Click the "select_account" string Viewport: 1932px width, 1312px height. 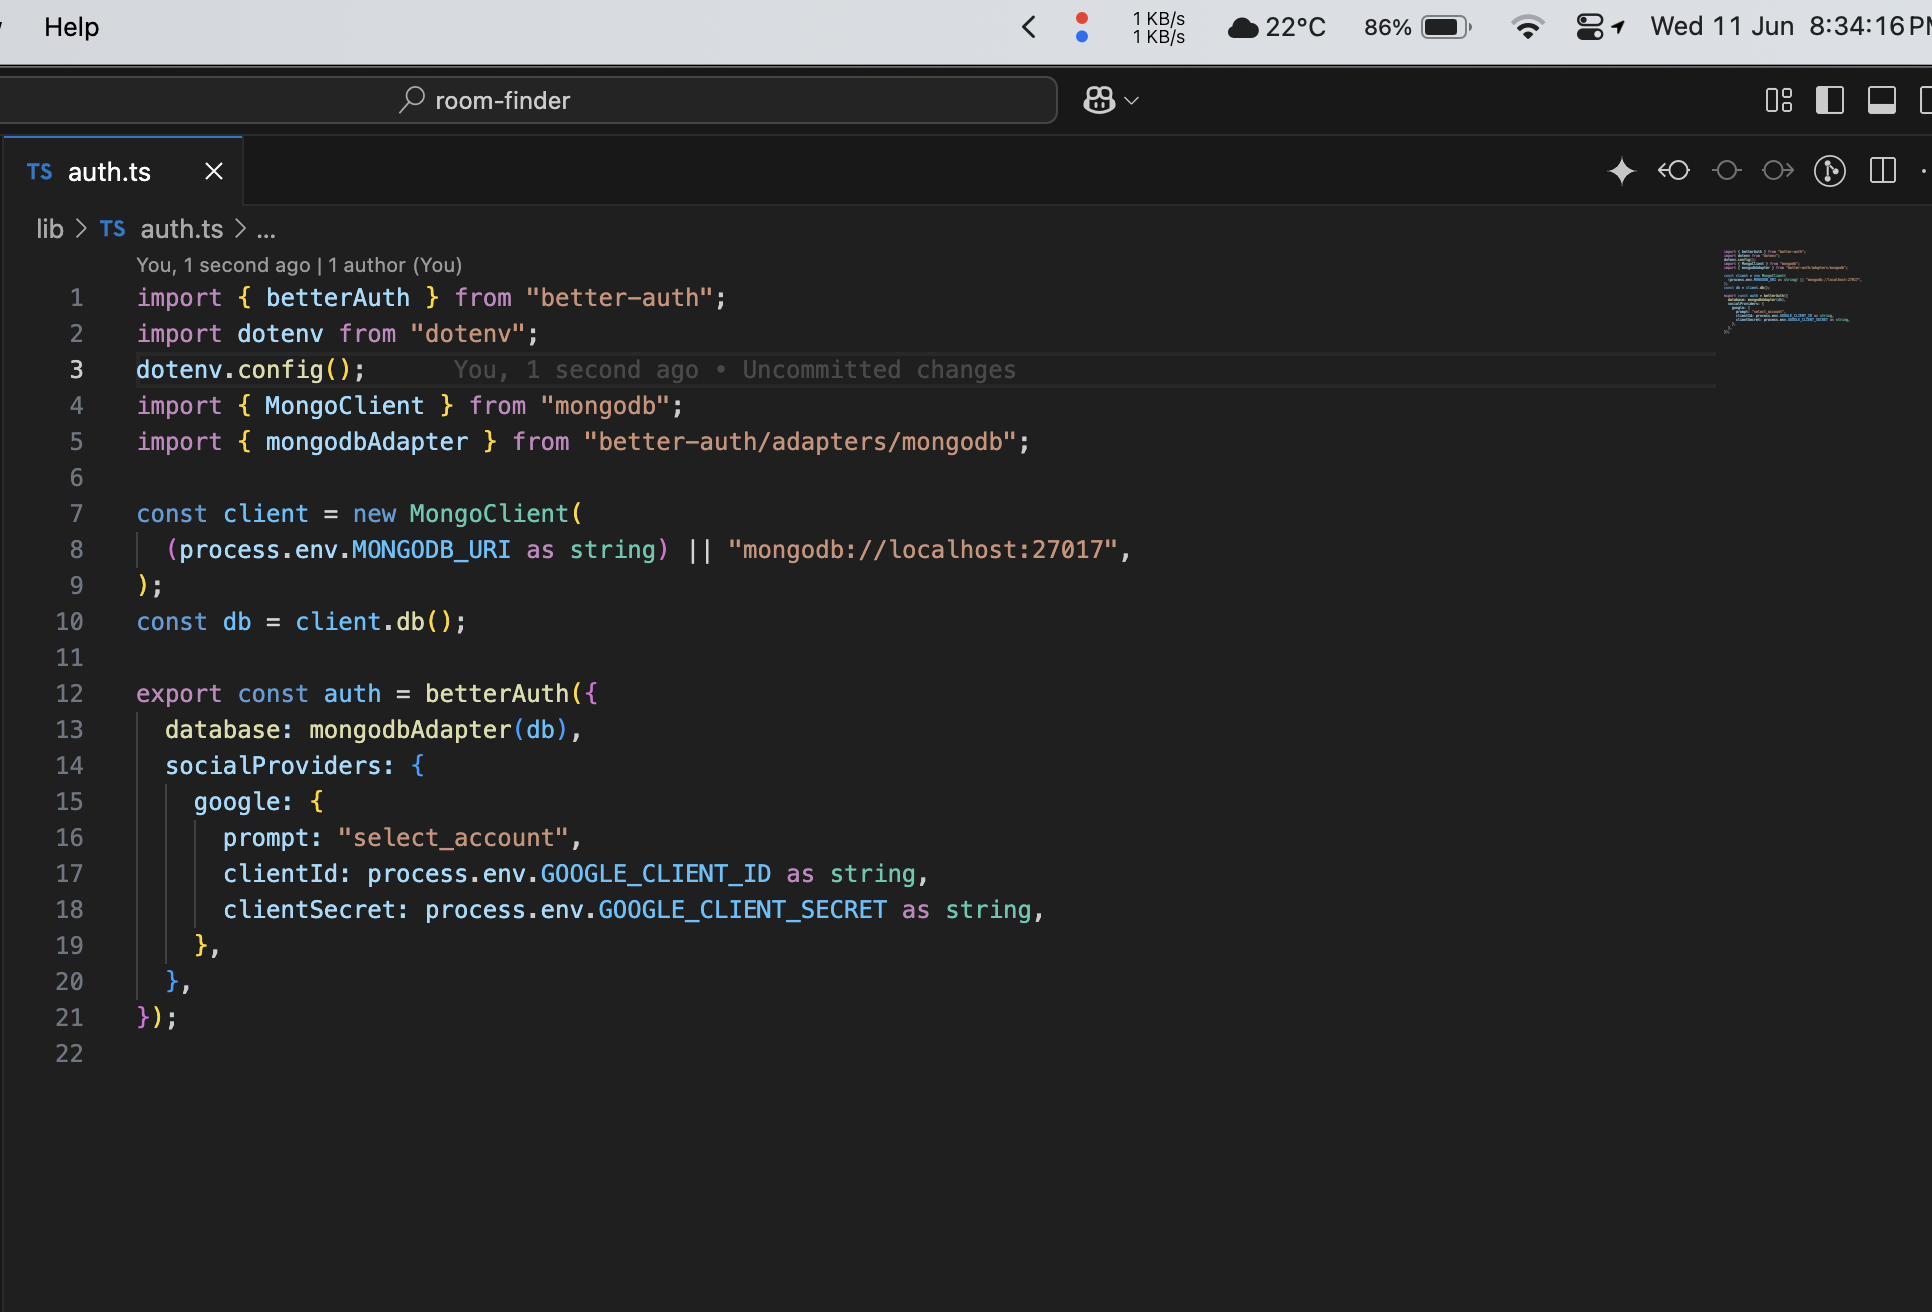[453, 838]
